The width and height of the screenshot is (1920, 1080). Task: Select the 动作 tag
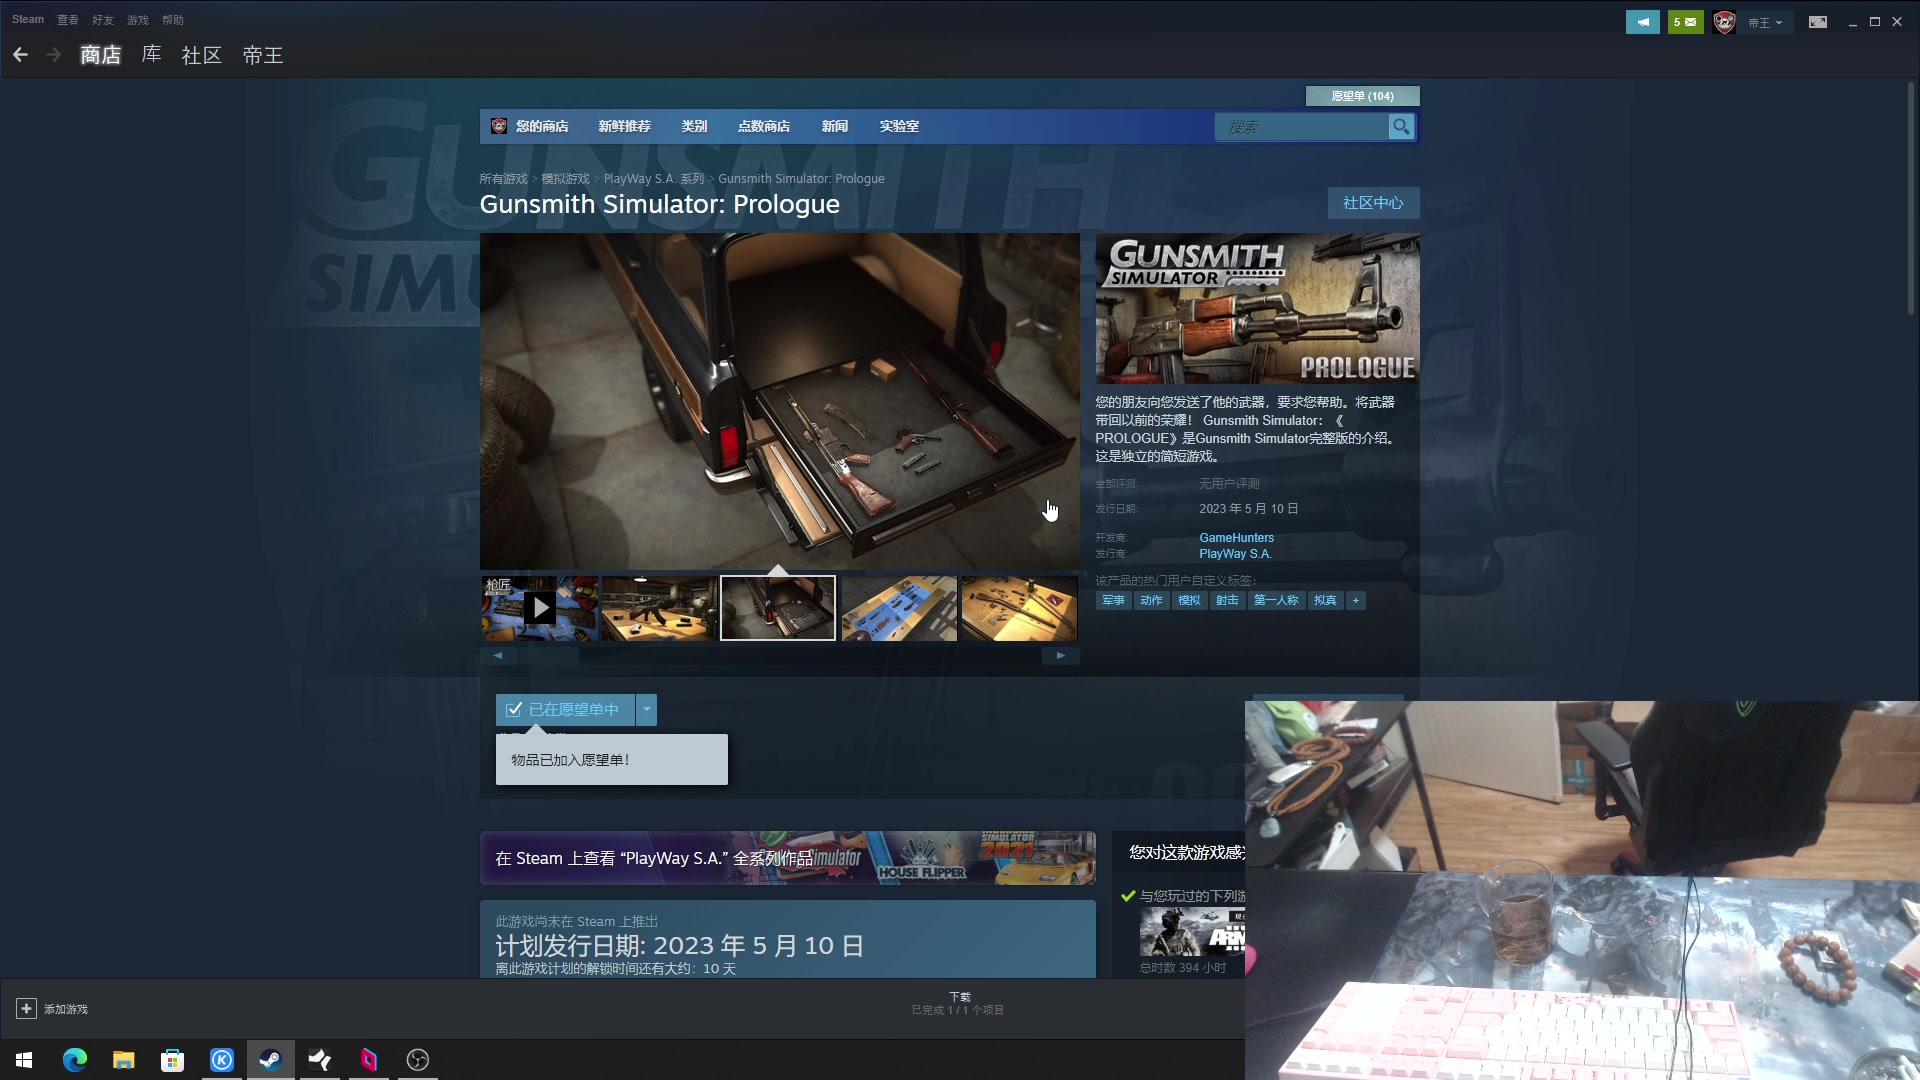click(x=1151, y=600)
